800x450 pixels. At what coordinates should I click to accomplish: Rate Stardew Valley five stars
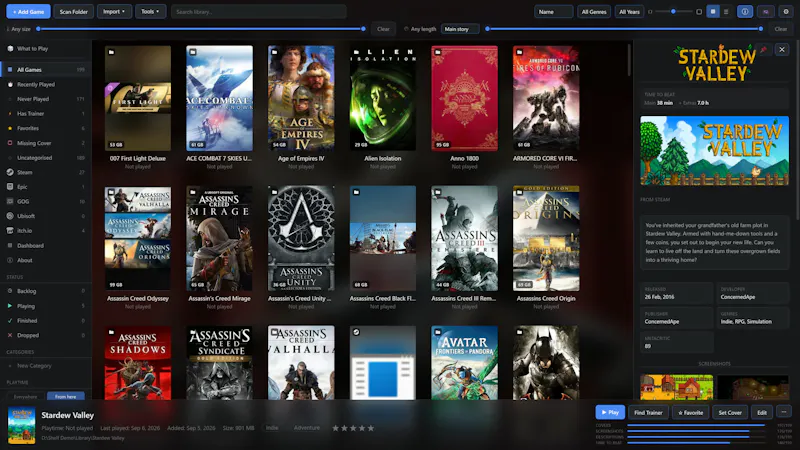[x=371, y=428]
